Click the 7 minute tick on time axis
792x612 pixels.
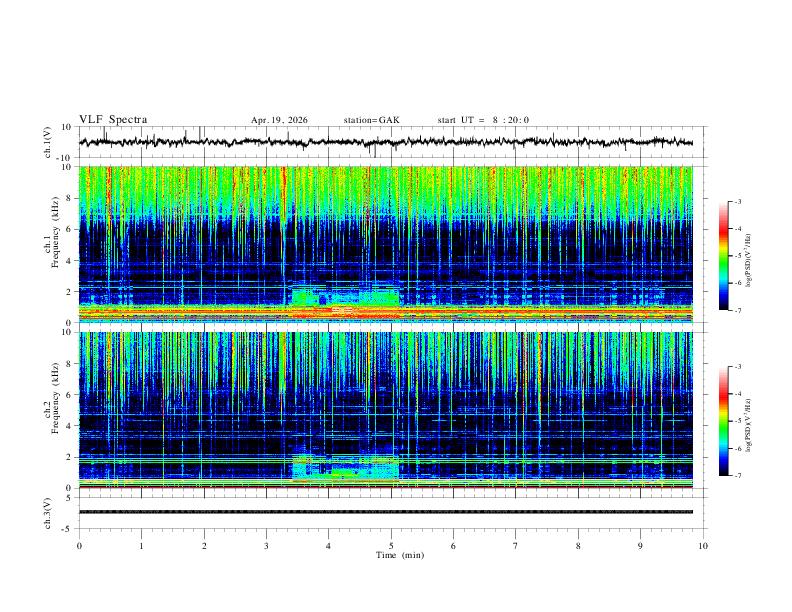[x=516, y=546]
